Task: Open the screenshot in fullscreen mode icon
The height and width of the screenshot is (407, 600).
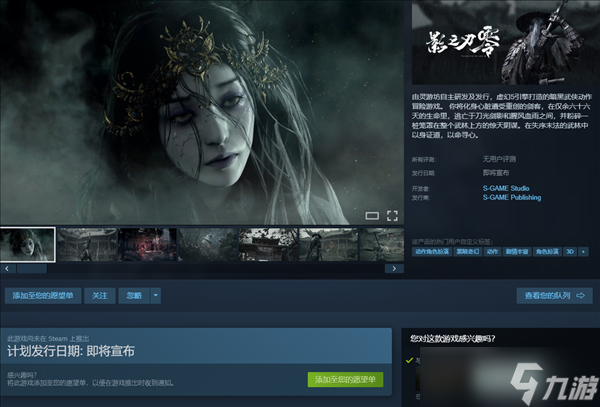Action: 392,216
